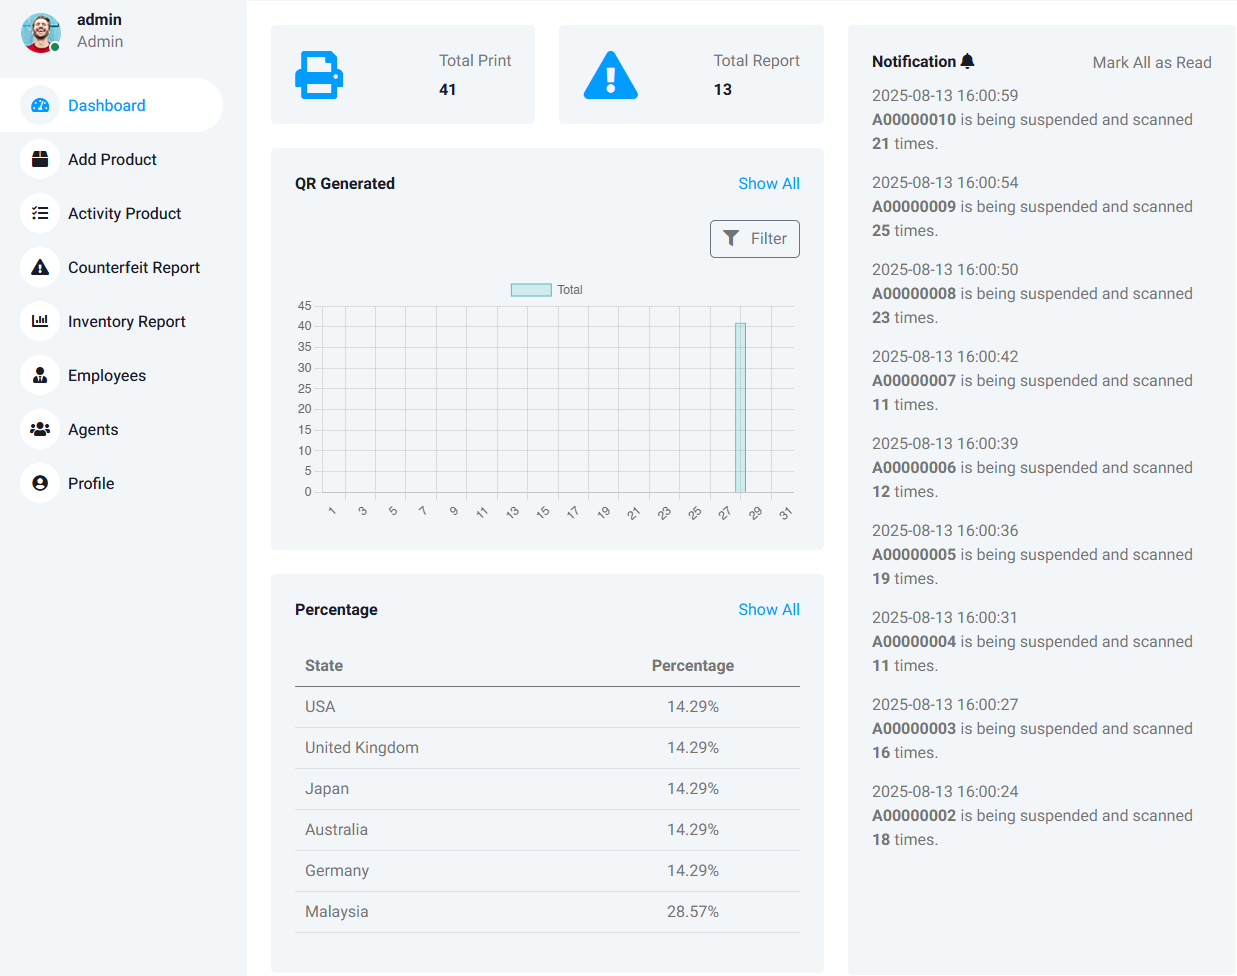1237x976 pixels.
Task: Click Show All in Percentage panel
Action: pos(768,610)
